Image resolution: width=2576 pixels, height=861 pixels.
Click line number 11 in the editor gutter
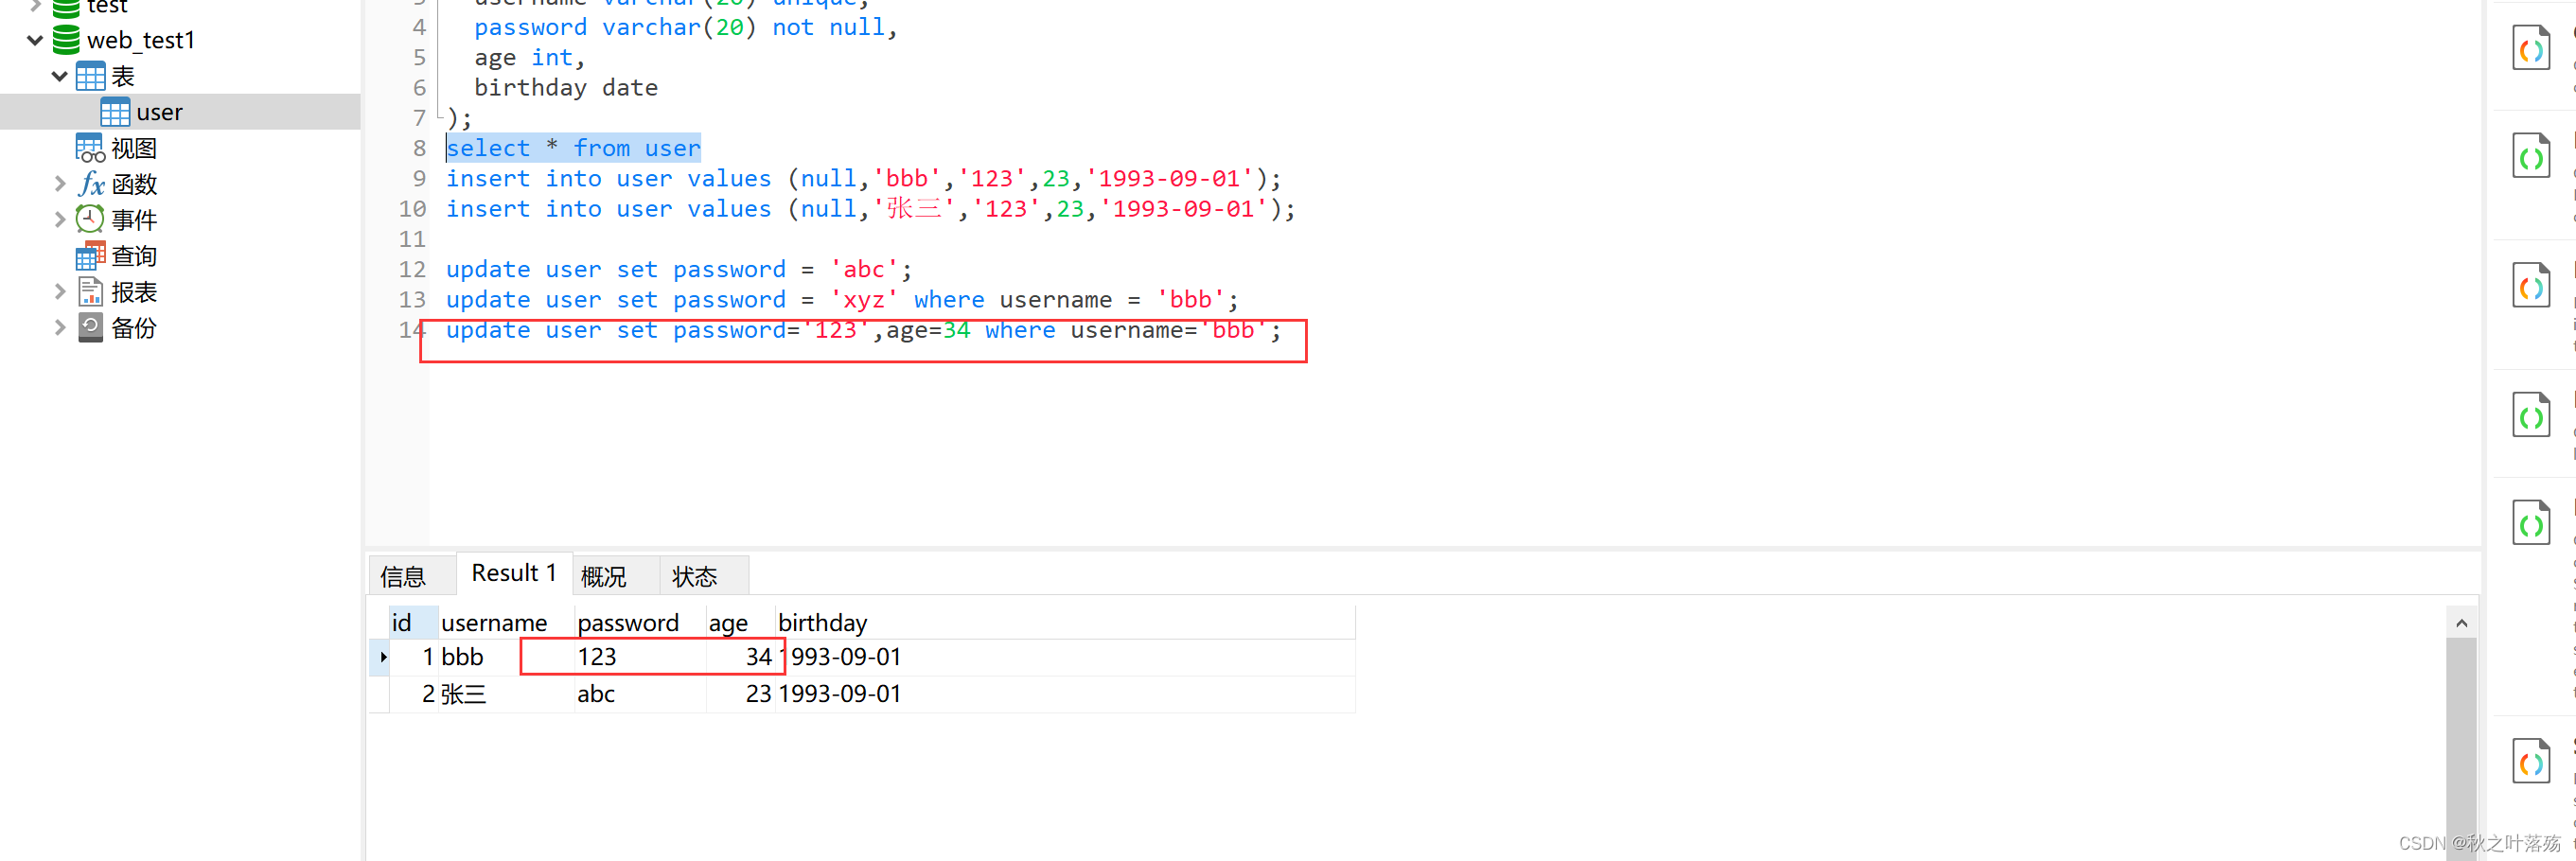[412, 239]
